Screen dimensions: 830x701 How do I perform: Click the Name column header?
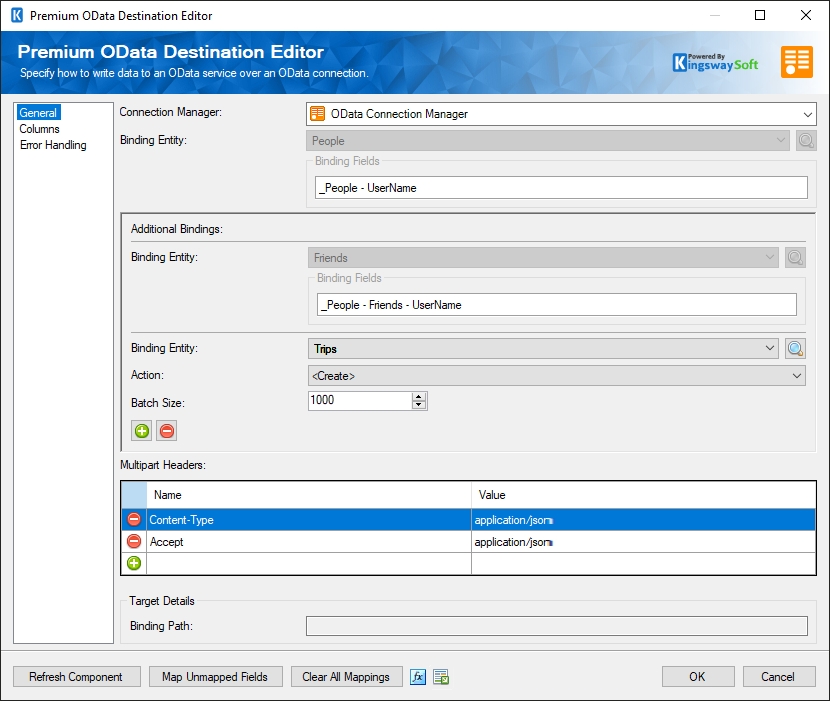309,495
